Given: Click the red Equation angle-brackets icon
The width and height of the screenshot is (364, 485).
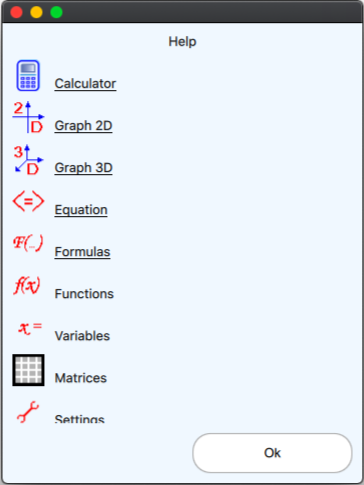Looking at the screenshot, I should (x=28, y=201).
